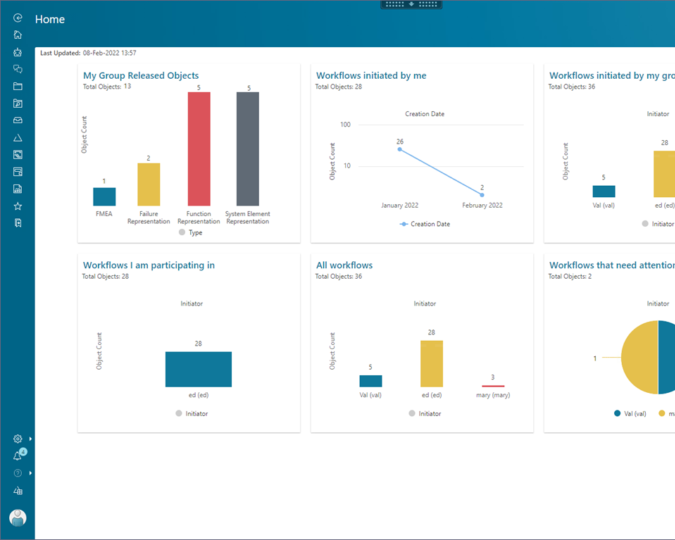
Task: Open the Home icon in sidebar
Action: coord(17,35)
